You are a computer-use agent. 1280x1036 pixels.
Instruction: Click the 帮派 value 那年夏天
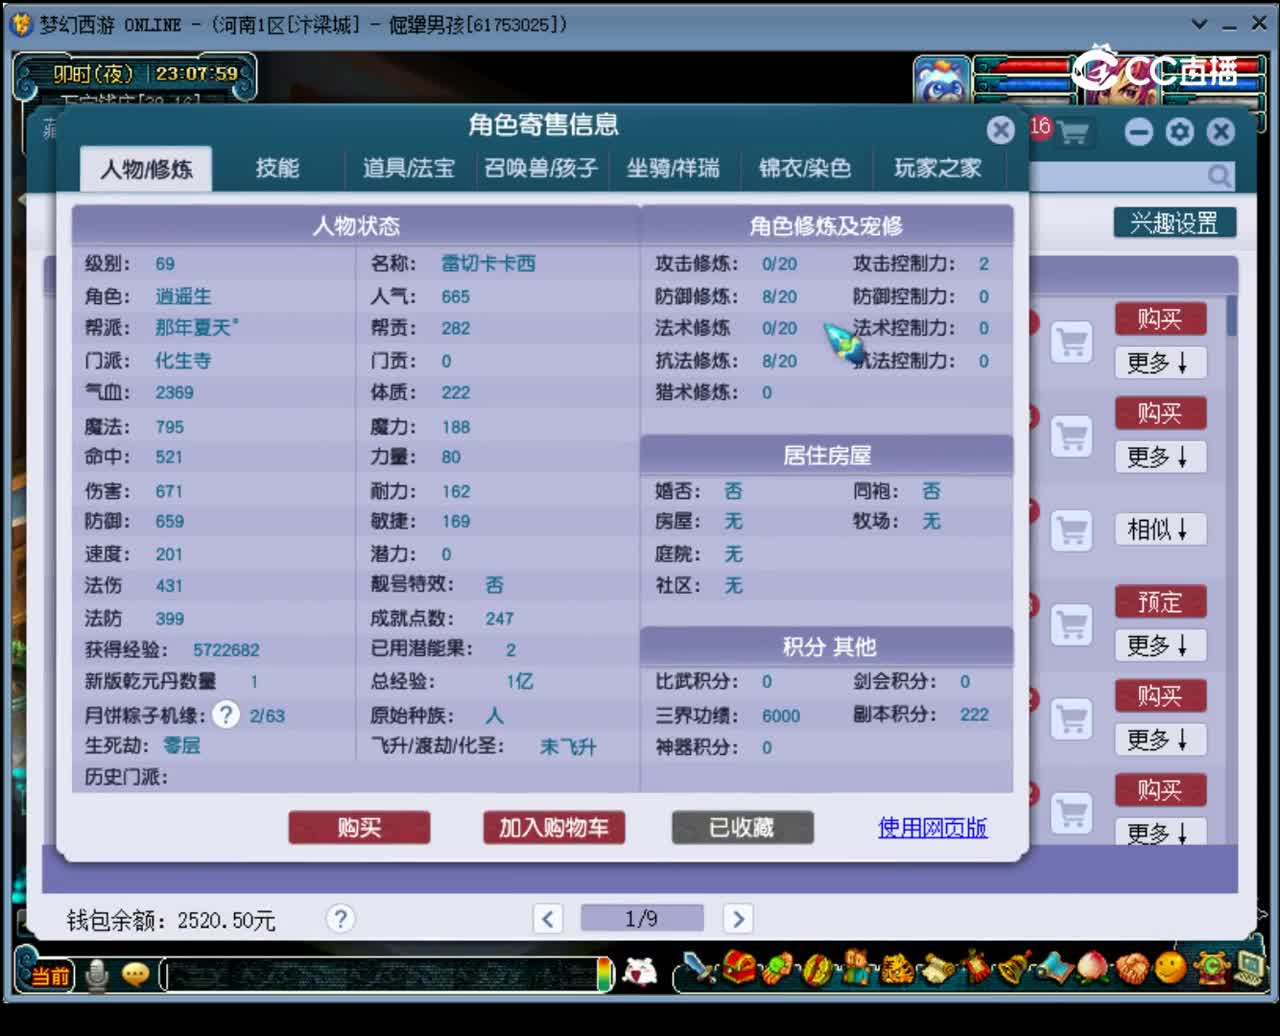click(x=197, y=328)
